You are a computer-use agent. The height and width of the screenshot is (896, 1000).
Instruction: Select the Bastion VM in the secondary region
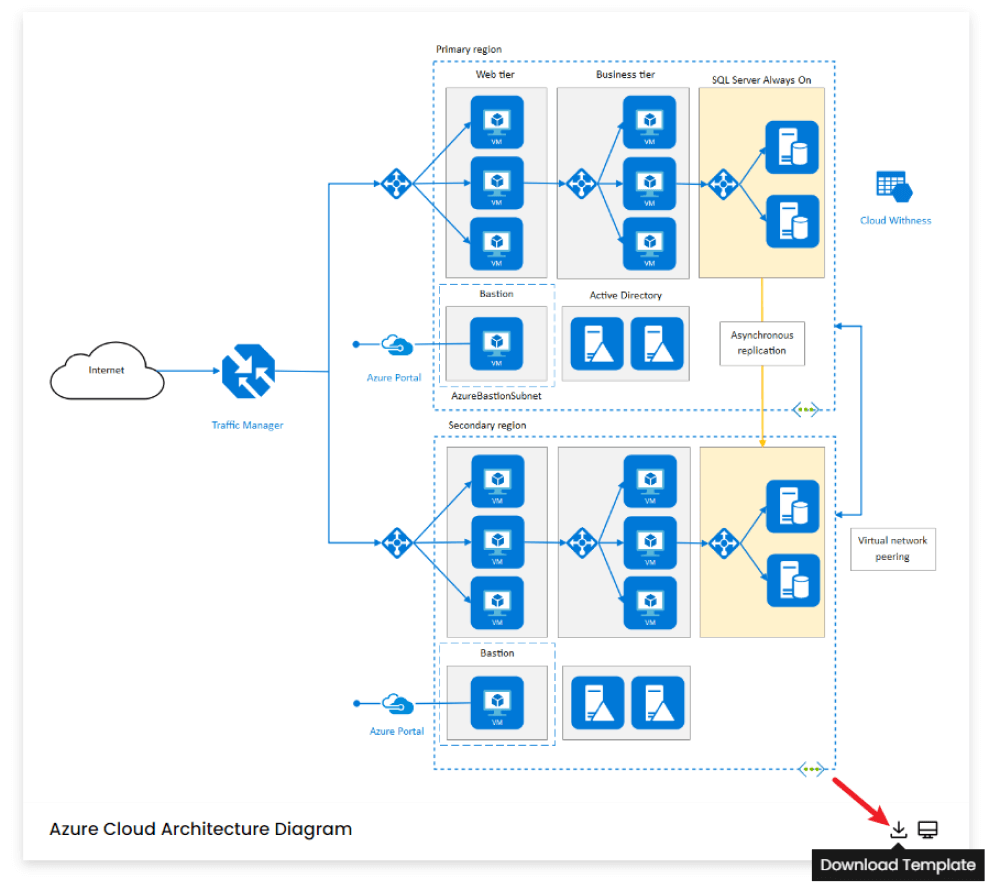(497, 703)
